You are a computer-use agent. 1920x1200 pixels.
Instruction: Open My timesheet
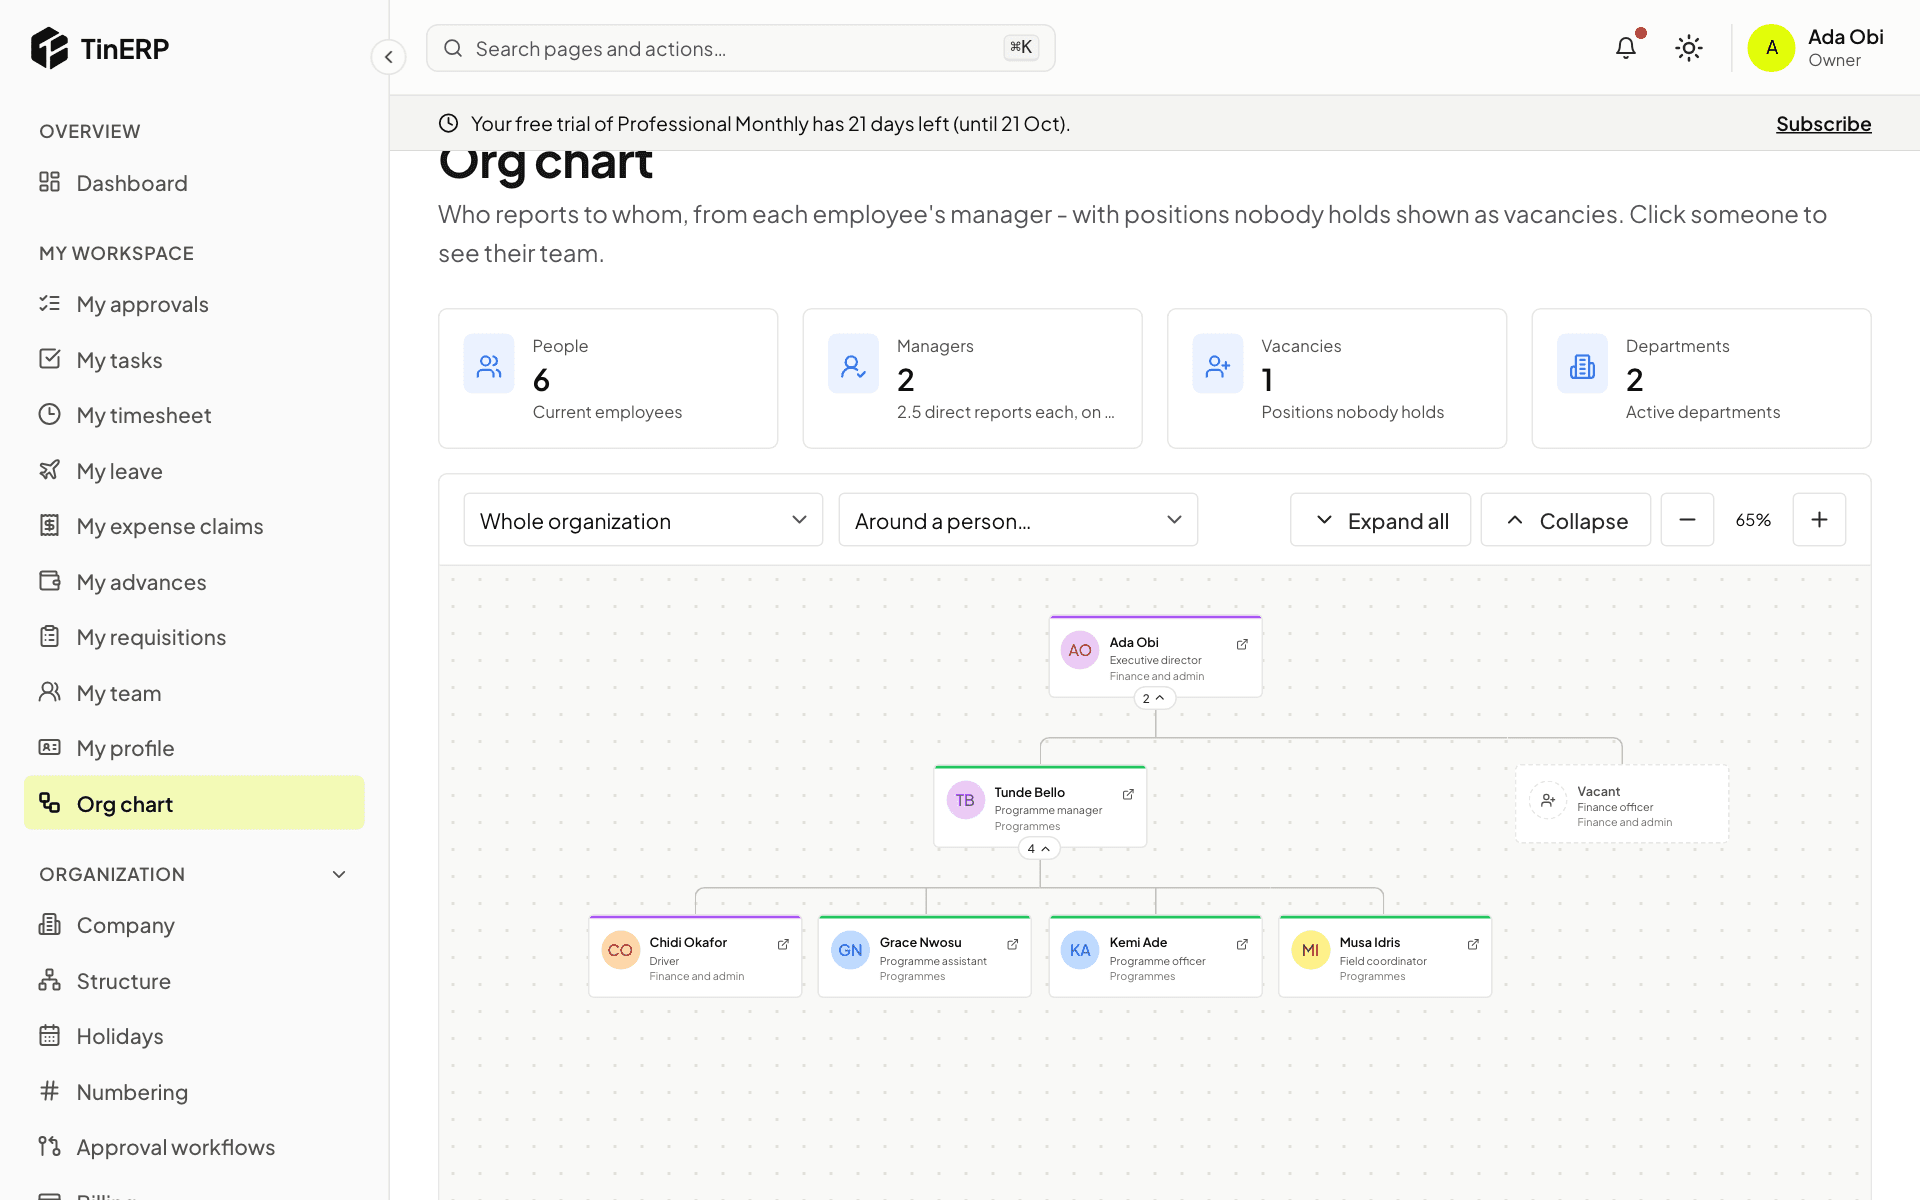(194, 415)
